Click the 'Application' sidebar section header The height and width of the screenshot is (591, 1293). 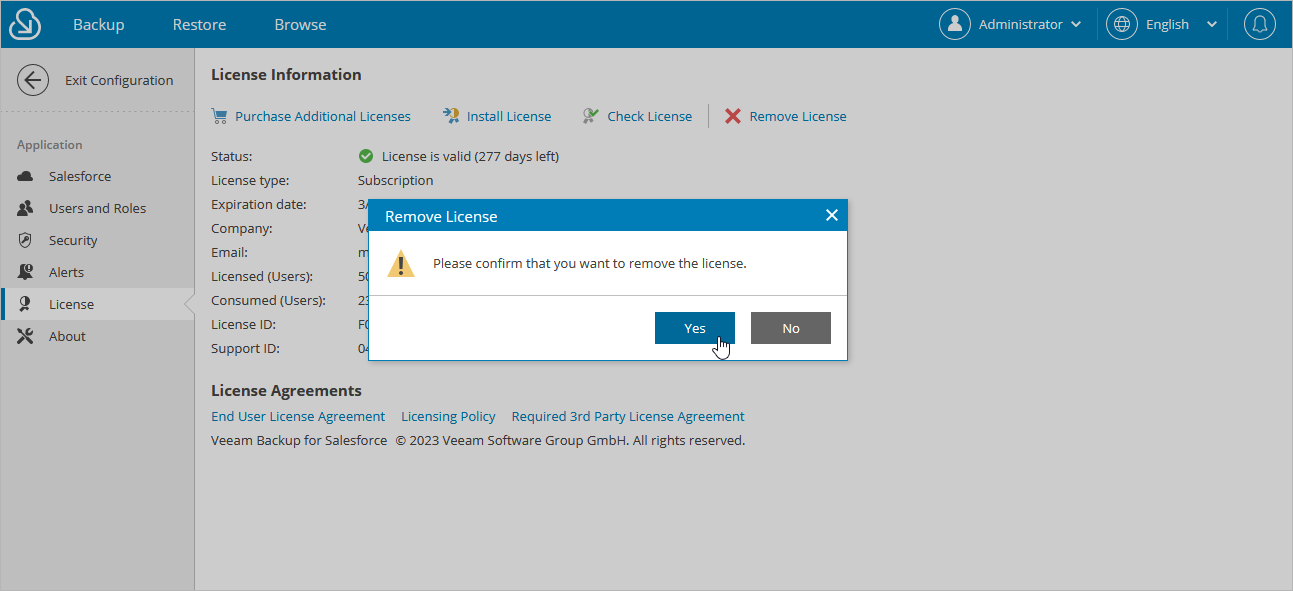[50, 145]
